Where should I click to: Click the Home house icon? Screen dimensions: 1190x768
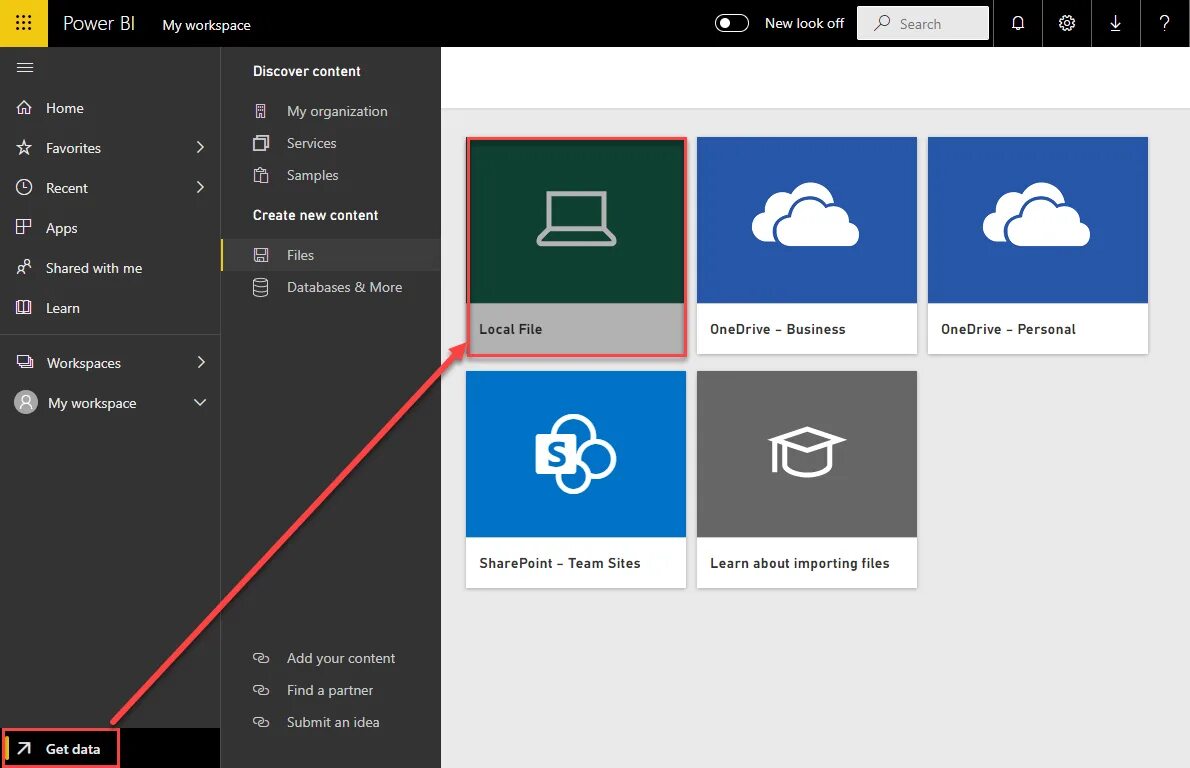coord(24,108)
